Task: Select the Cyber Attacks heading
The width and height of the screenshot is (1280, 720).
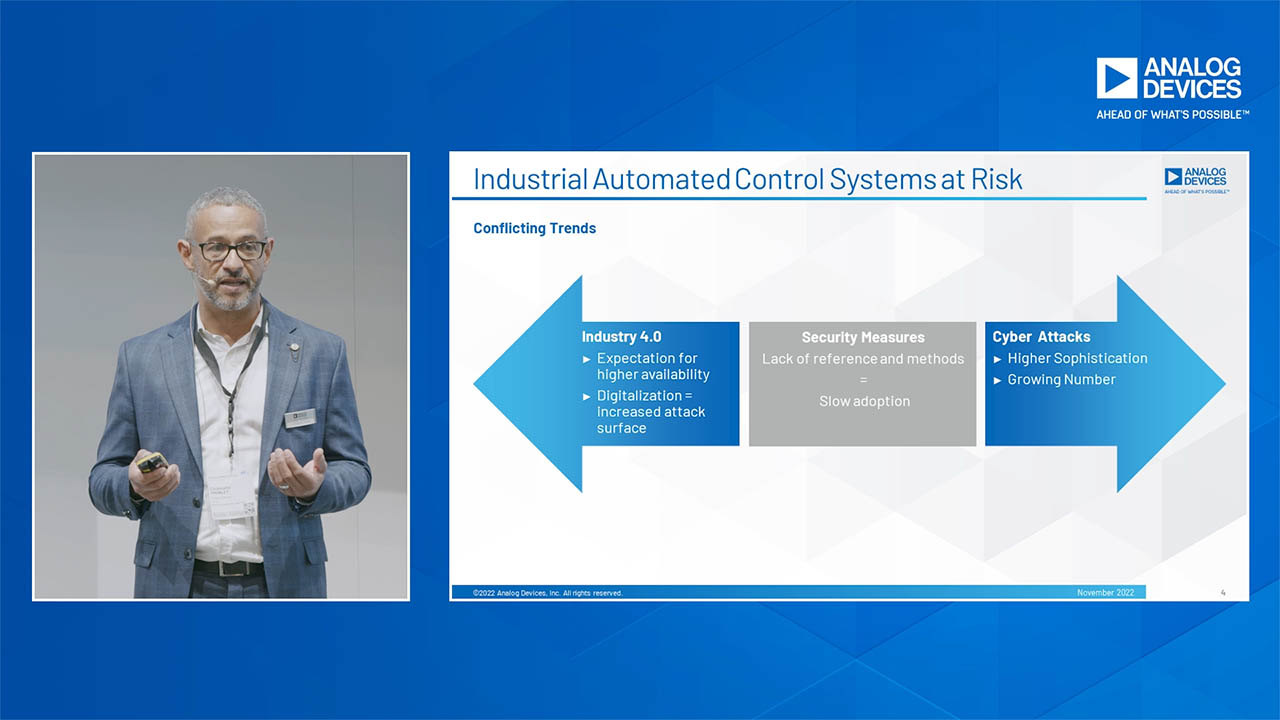Action: click(1041, 337)
